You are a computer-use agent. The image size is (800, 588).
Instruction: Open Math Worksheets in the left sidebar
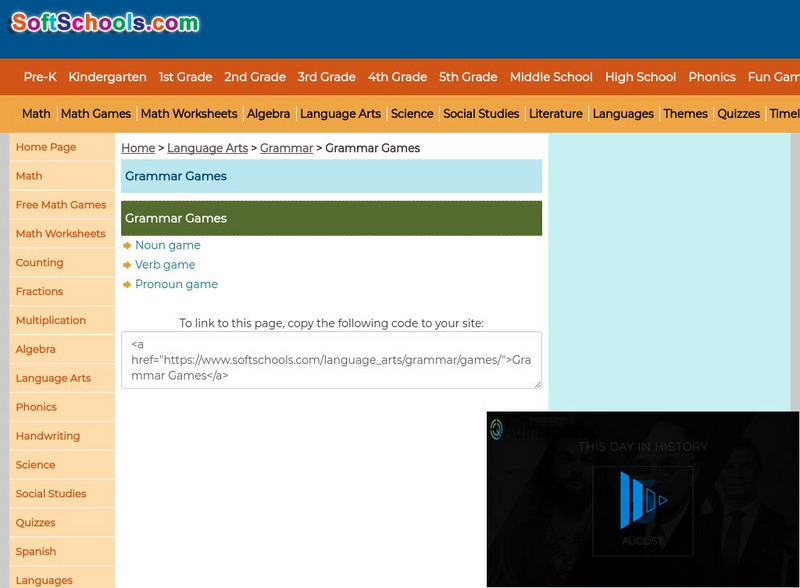62,234
